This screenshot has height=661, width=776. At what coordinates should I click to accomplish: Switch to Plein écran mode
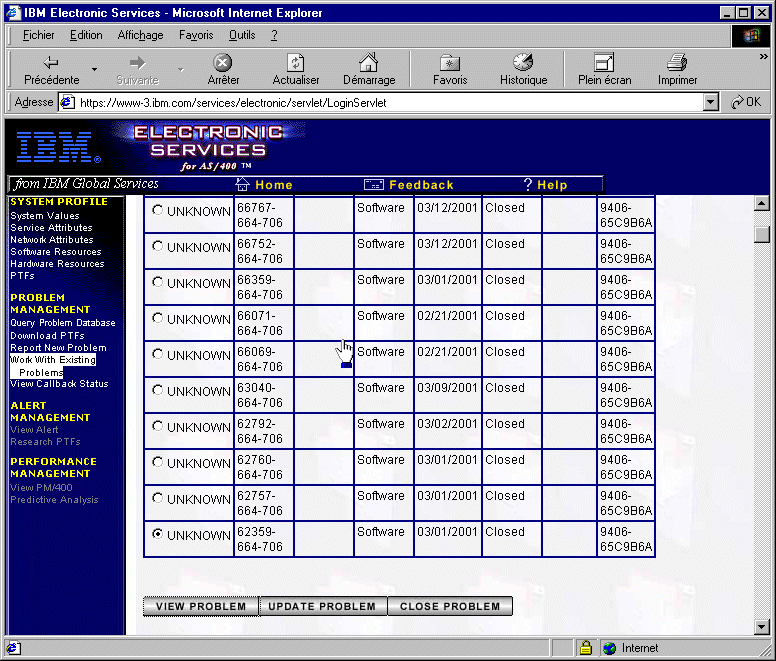pyautogui.click(x=604, y=70)
